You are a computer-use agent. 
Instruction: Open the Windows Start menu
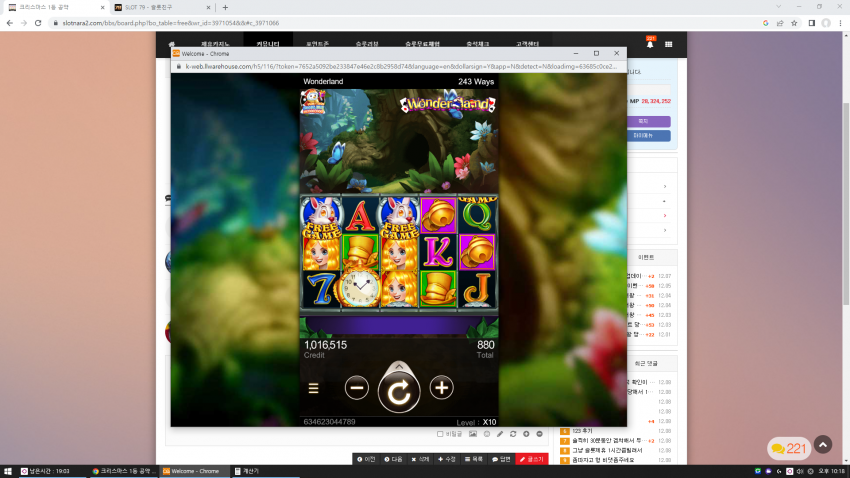click(x=8, y=471)
